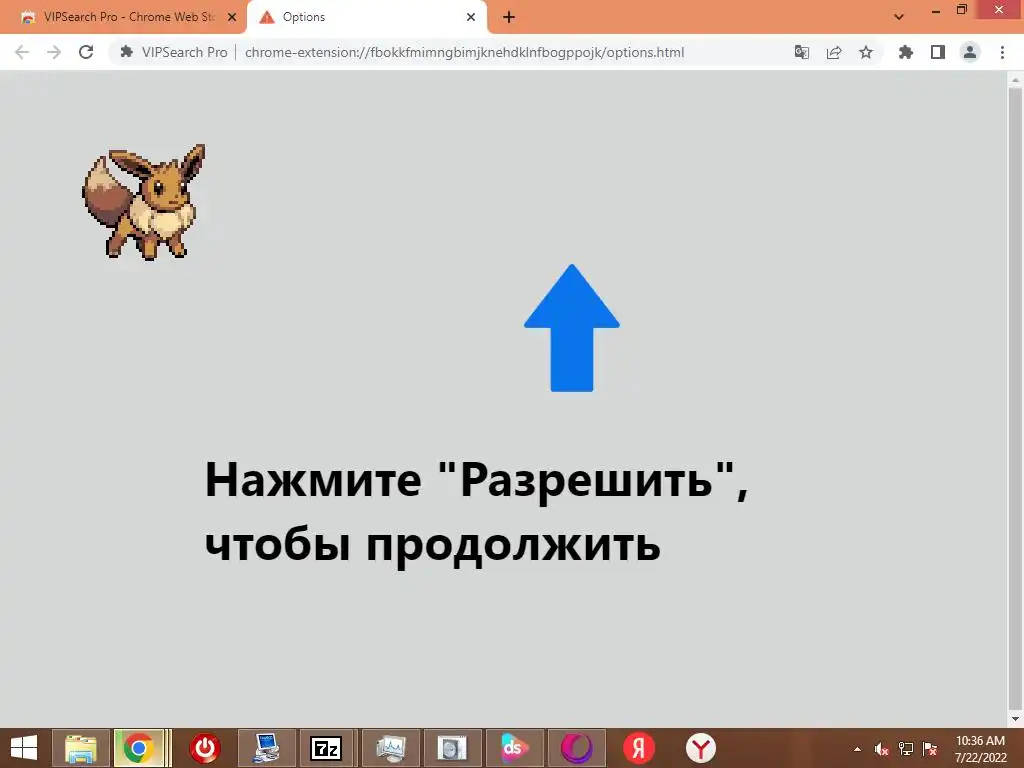Screen dimensions: 1024x768
Task: Close the VIPSearch Pro Chrome Web Store tab
Action: (232, 18)
